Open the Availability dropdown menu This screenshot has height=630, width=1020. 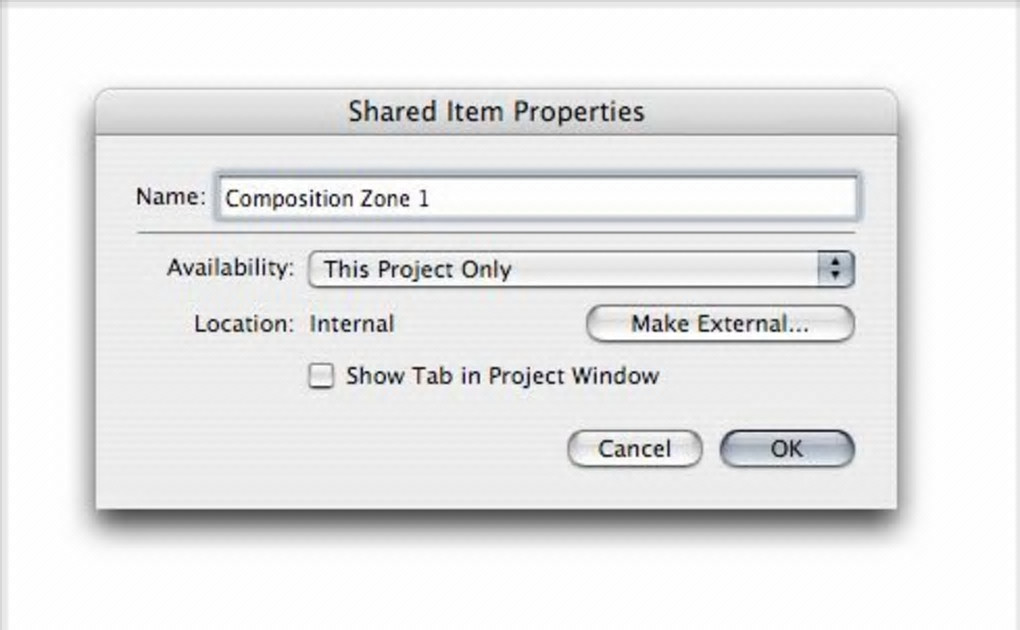click(x=580, y=269)
